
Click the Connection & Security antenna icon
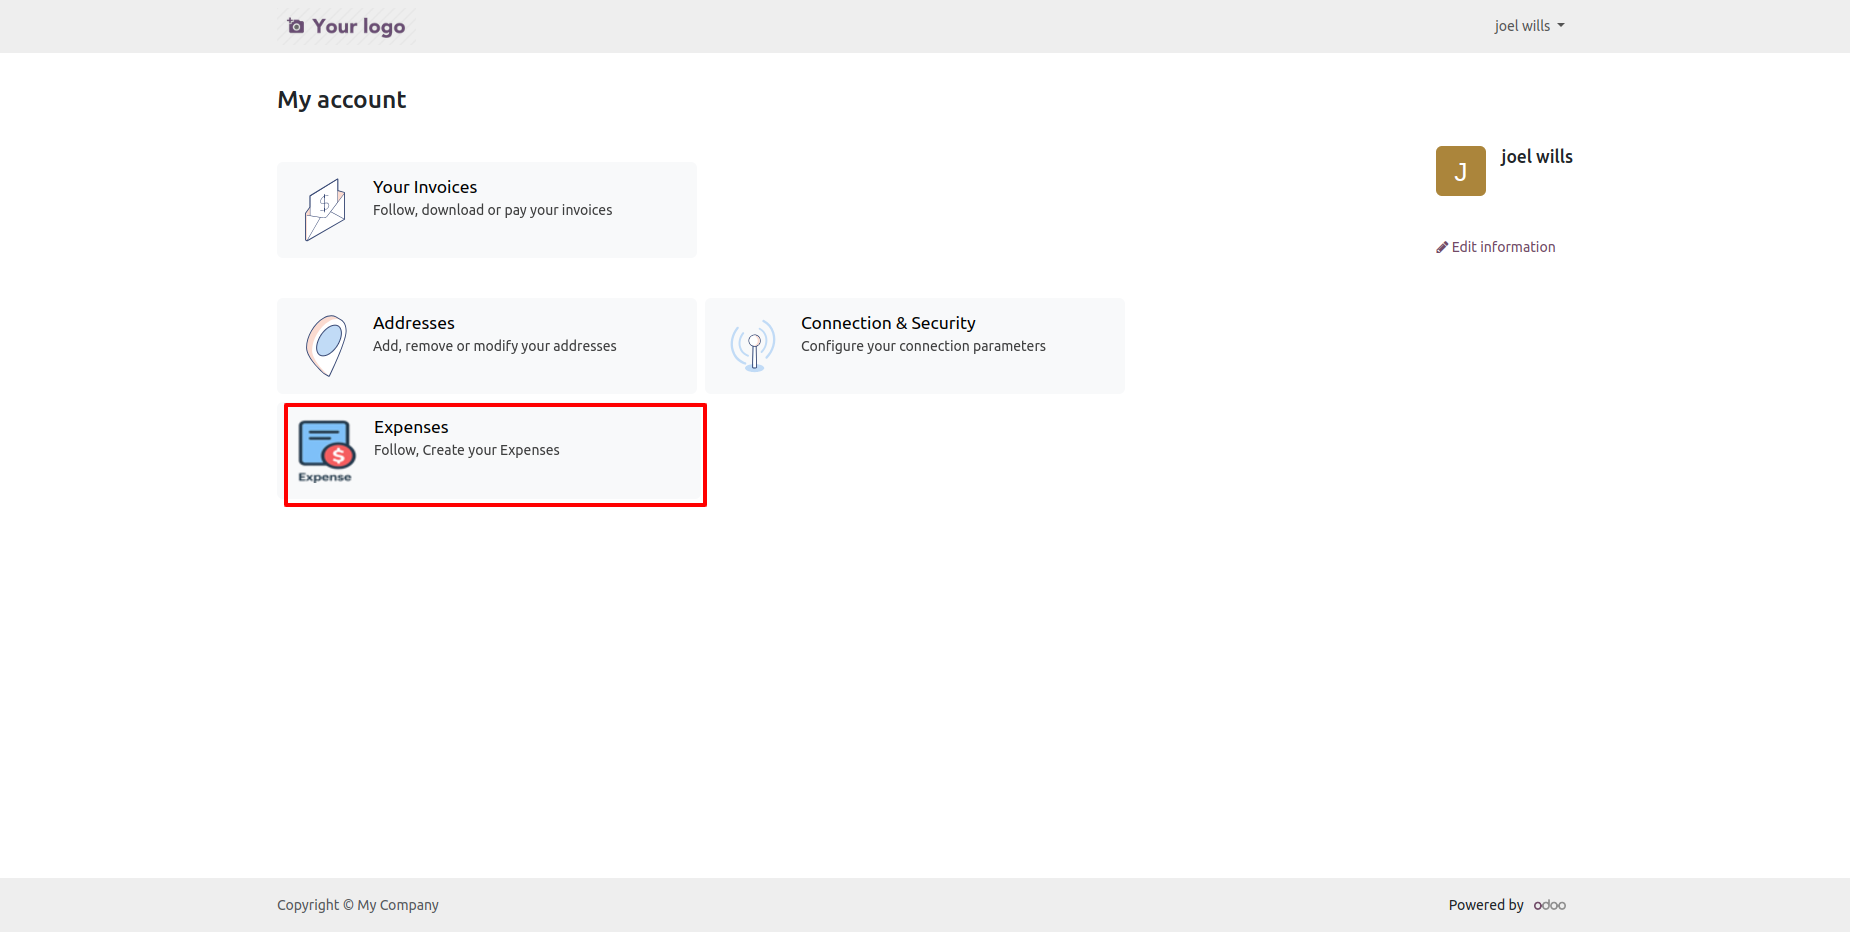pos(753,346)
